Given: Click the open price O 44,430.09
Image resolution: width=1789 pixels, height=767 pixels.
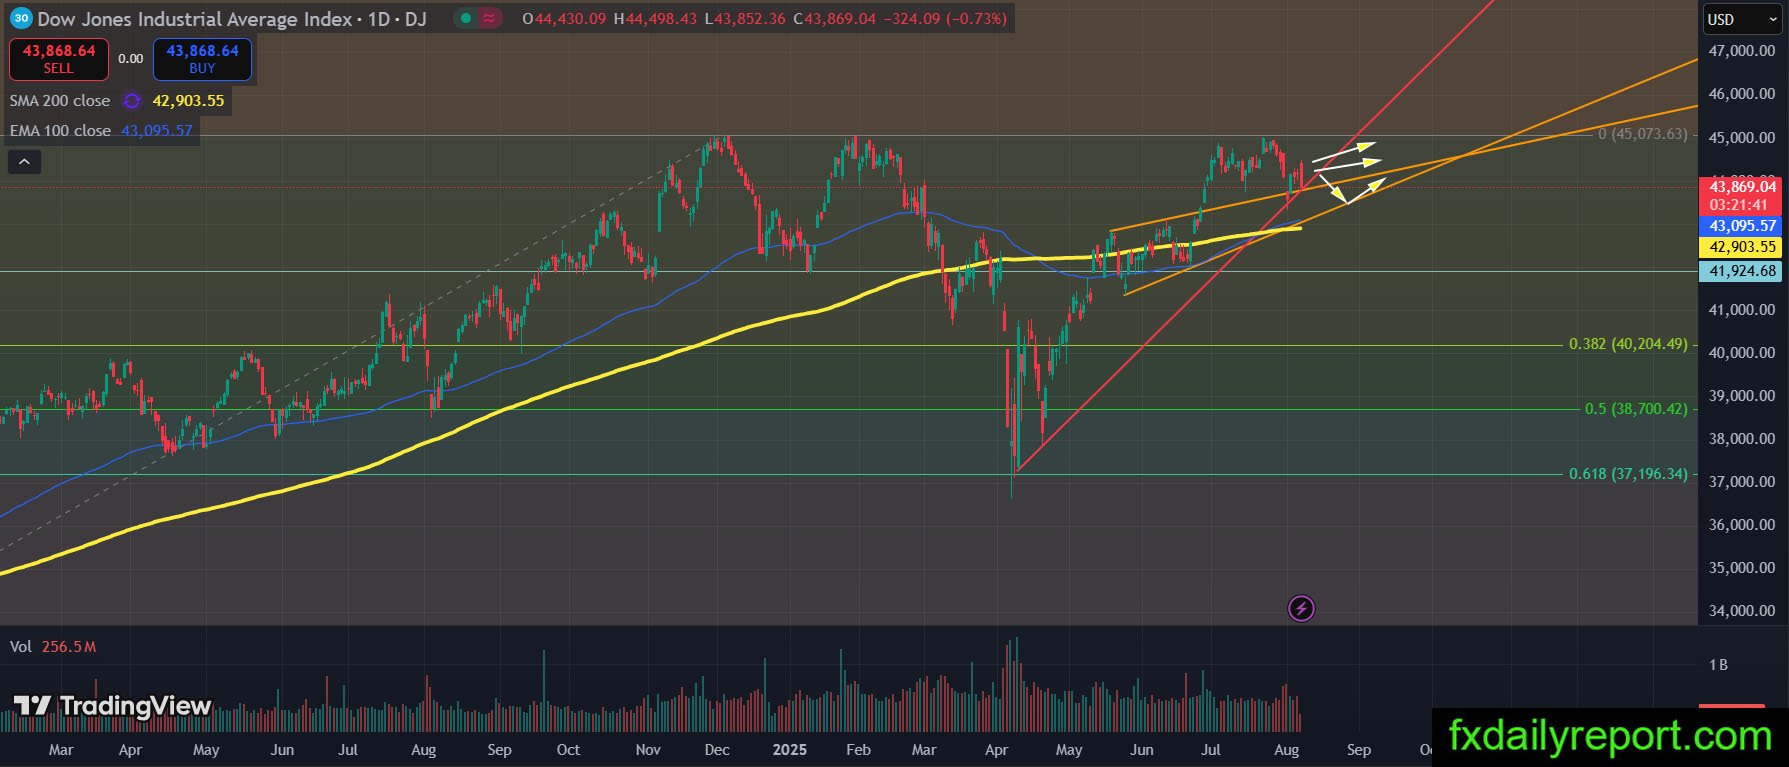Looking at the screenshot, I should (x=564, y=19).
